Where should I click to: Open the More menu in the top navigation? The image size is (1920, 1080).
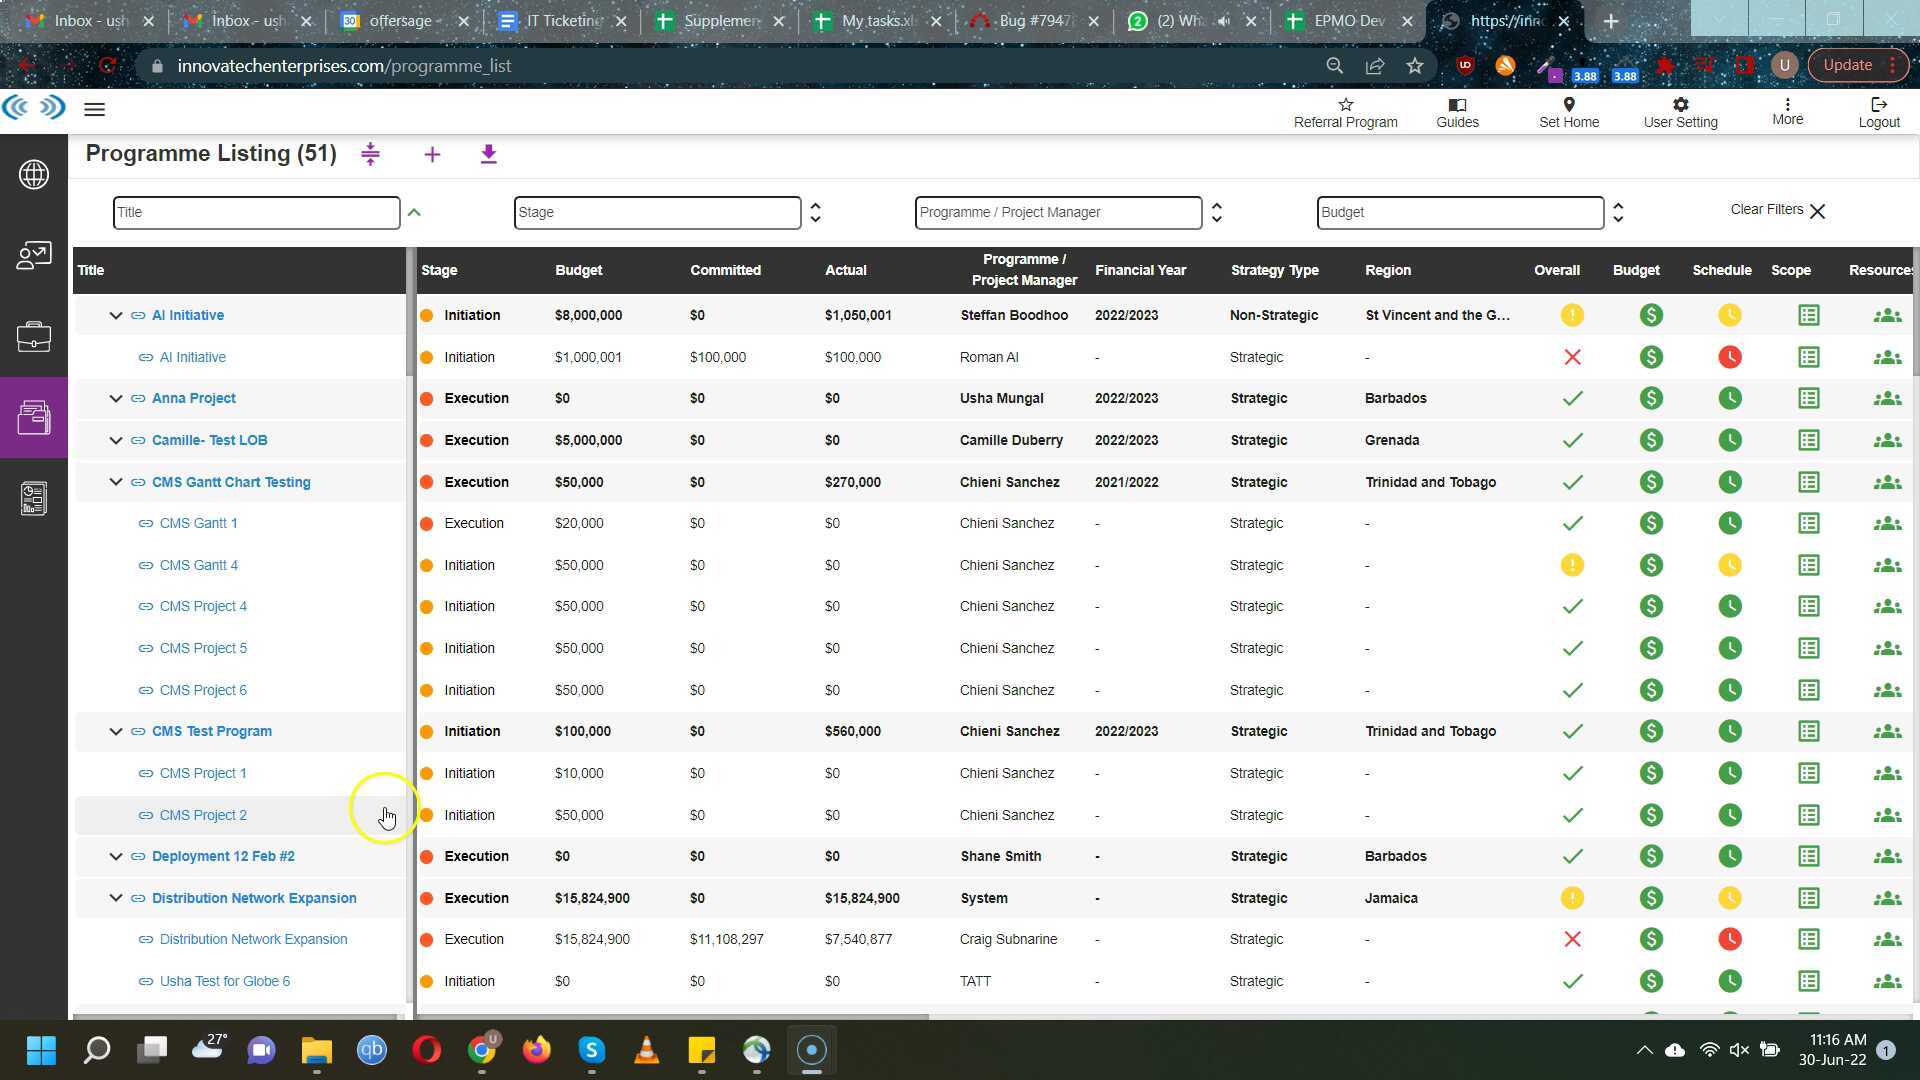[x=1788, y=110]
